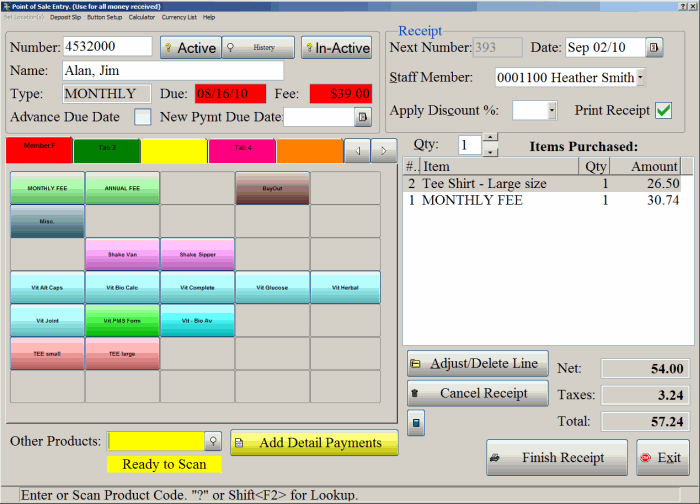Viewport: 700px width, 504px height.
Task: Click the small calculator icon button below Cancel Receipt
Action: pyautogui.click(x=416, y=422)
